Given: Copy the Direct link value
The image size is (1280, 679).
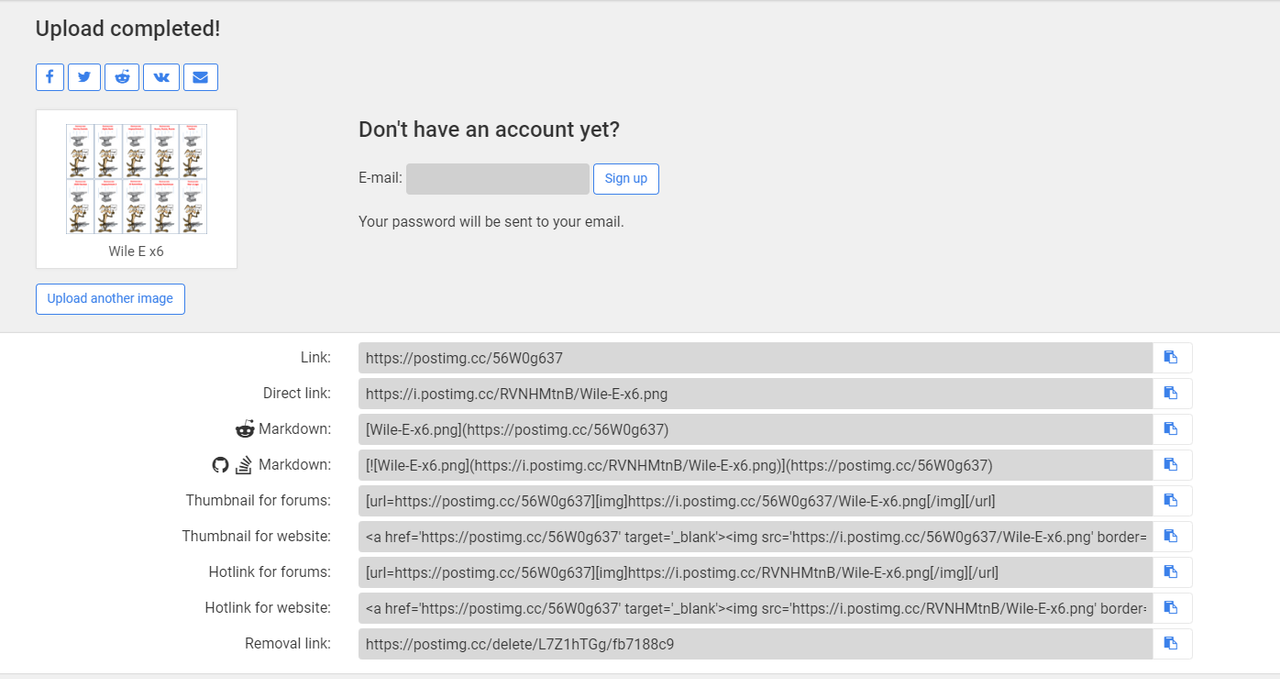Looking at the screenshot, I should pyautogui.click(x=1172, y=393).
